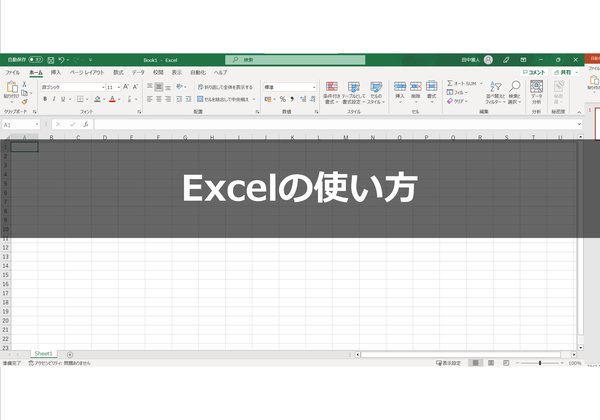Image resolution: width=600 pixels, height=420 pixels.
Task: Switch to the Insert tab
Action: 56,72
